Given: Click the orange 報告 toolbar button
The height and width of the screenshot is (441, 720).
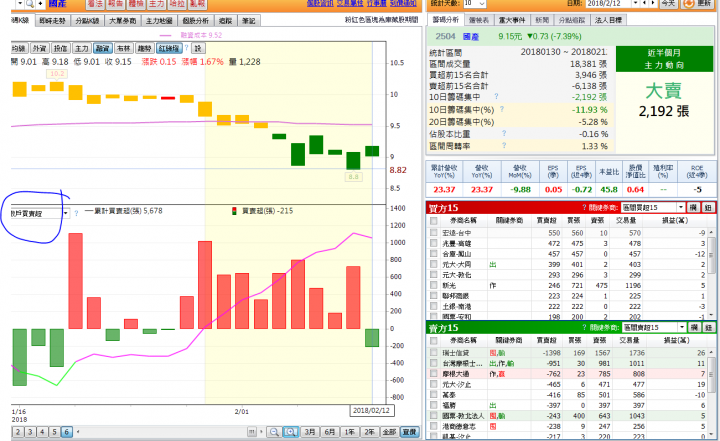Looking at the screenshot, I should tap(115, 4).
